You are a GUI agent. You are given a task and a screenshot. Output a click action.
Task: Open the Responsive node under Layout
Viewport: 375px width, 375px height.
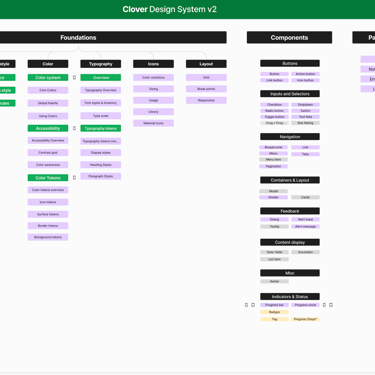click(x=206, y=100)
